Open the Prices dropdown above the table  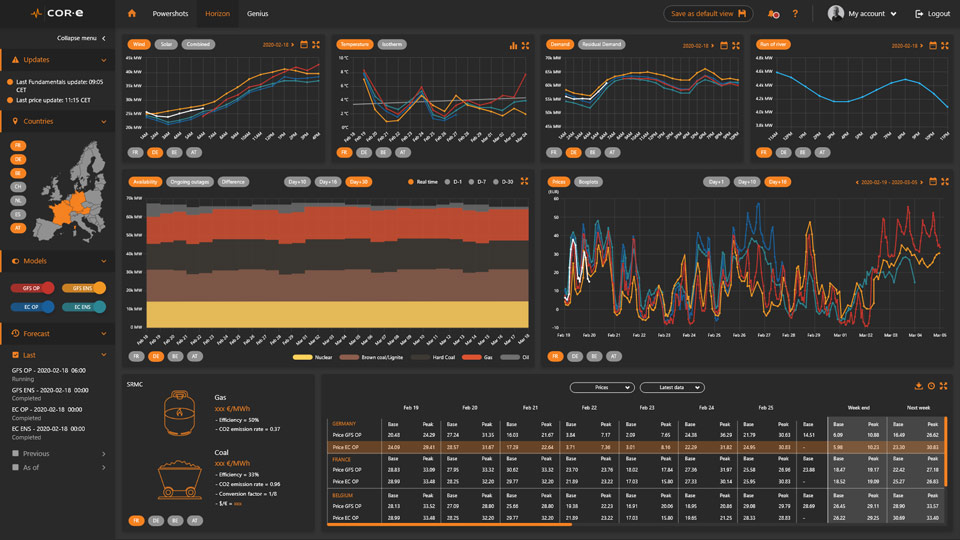click(x=601, y=387)
